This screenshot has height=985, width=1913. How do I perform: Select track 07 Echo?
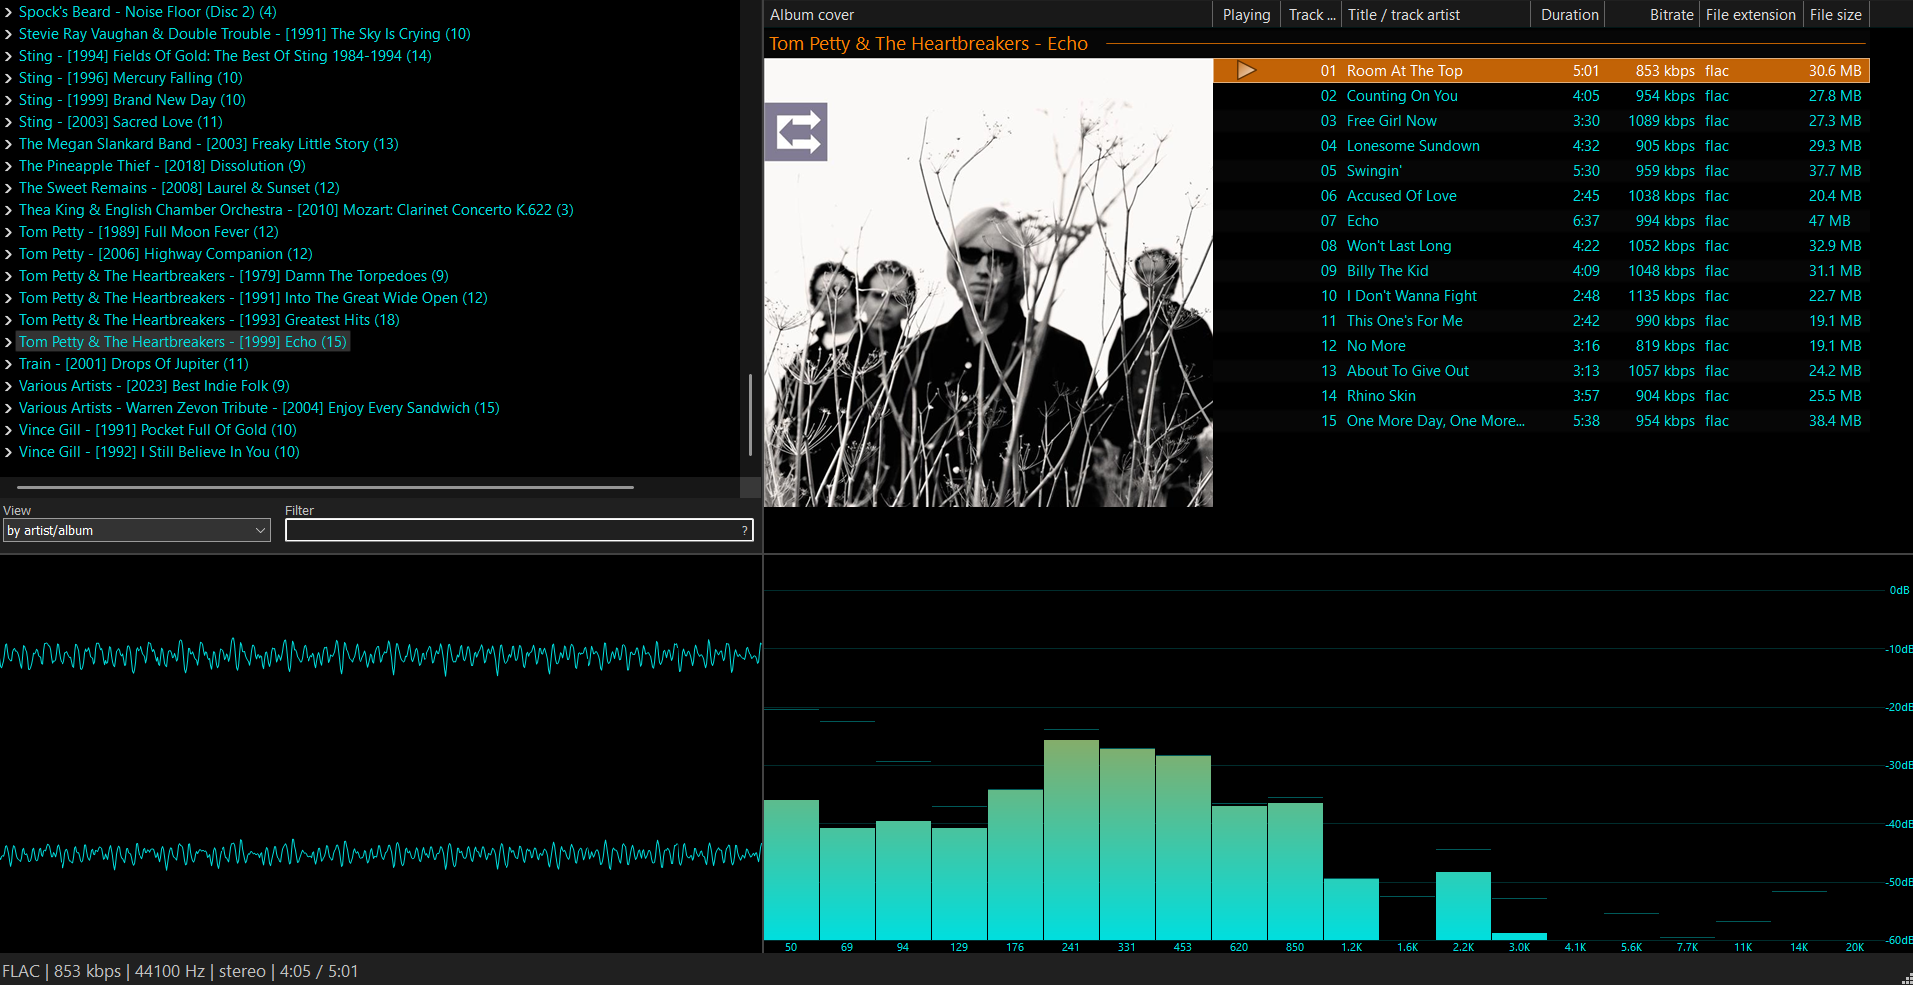tap(1541, 221)
